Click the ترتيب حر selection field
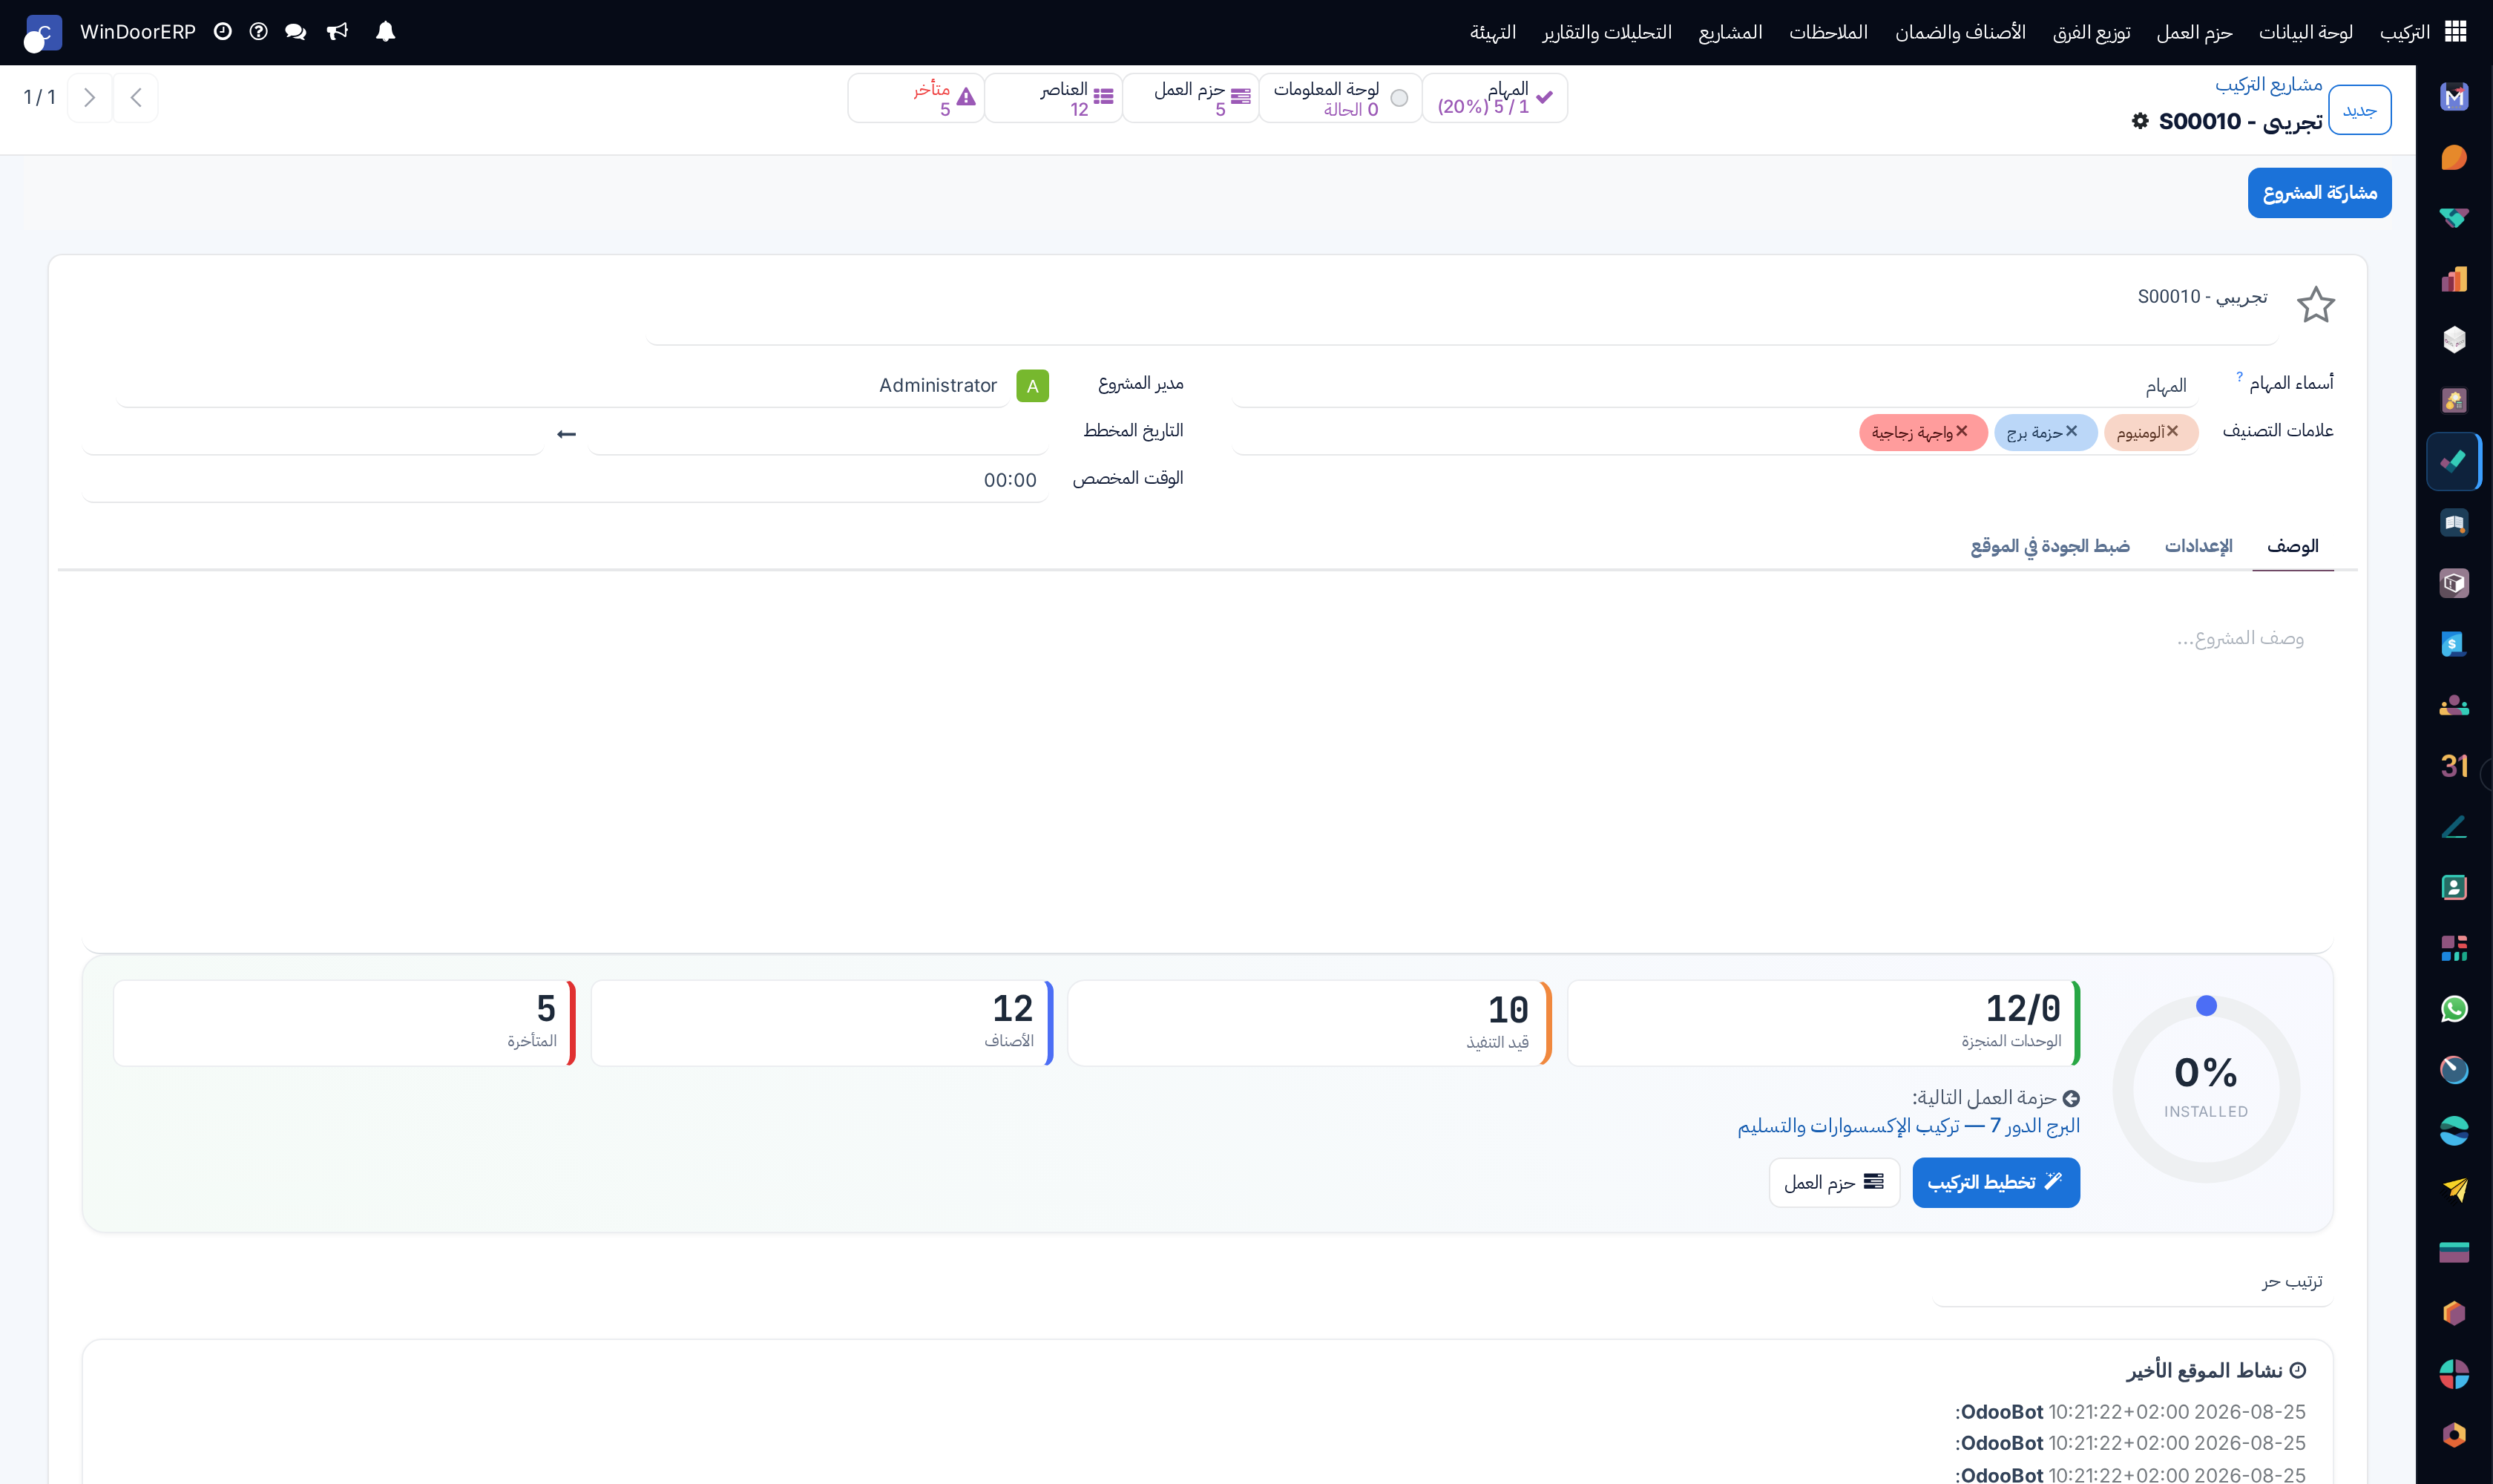The width and height of the screenshot is (2493, 1484). (2132, 1281)
